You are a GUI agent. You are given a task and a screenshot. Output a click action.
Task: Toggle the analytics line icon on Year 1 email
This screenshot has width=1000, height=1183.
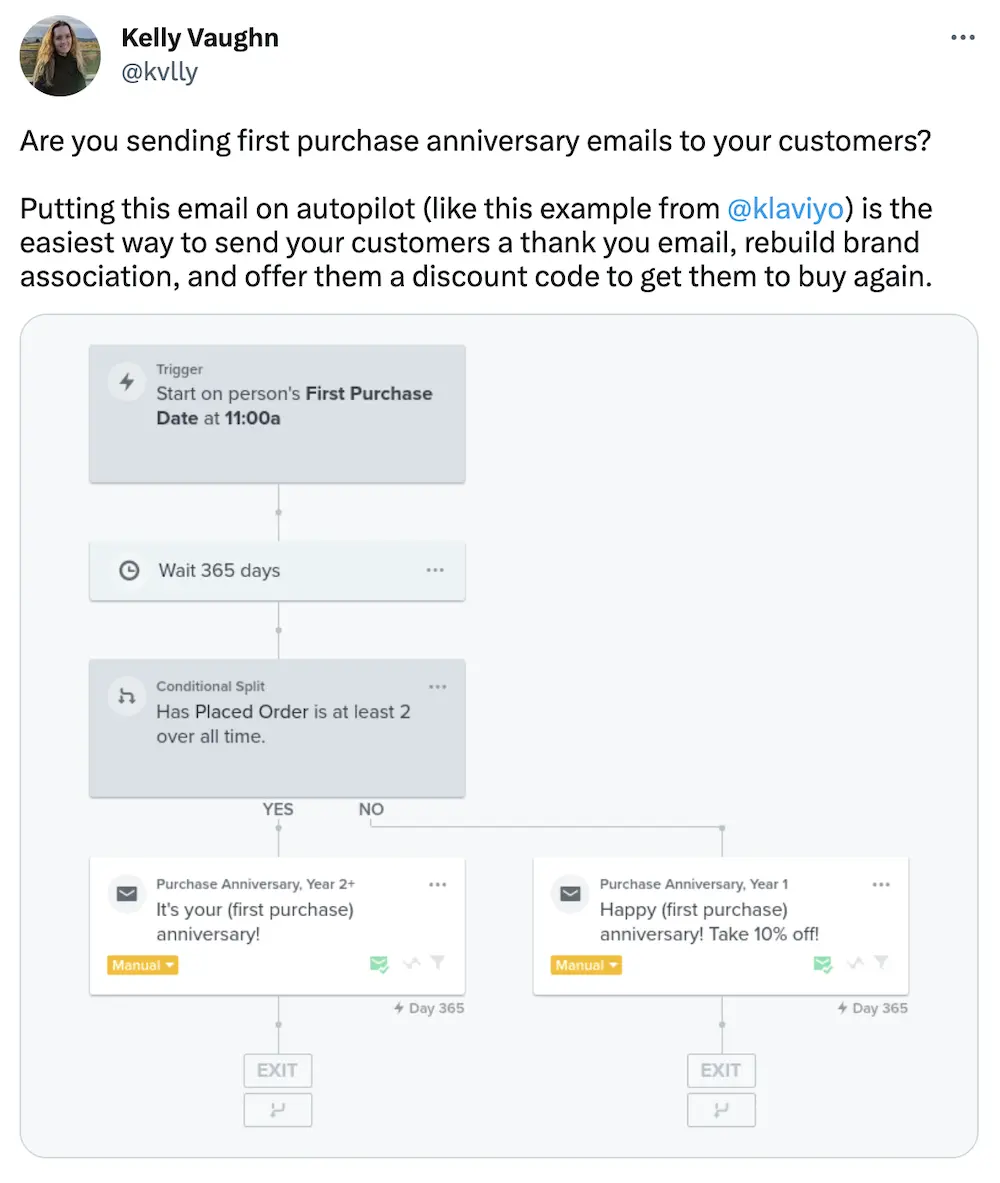tap(853, 963)
